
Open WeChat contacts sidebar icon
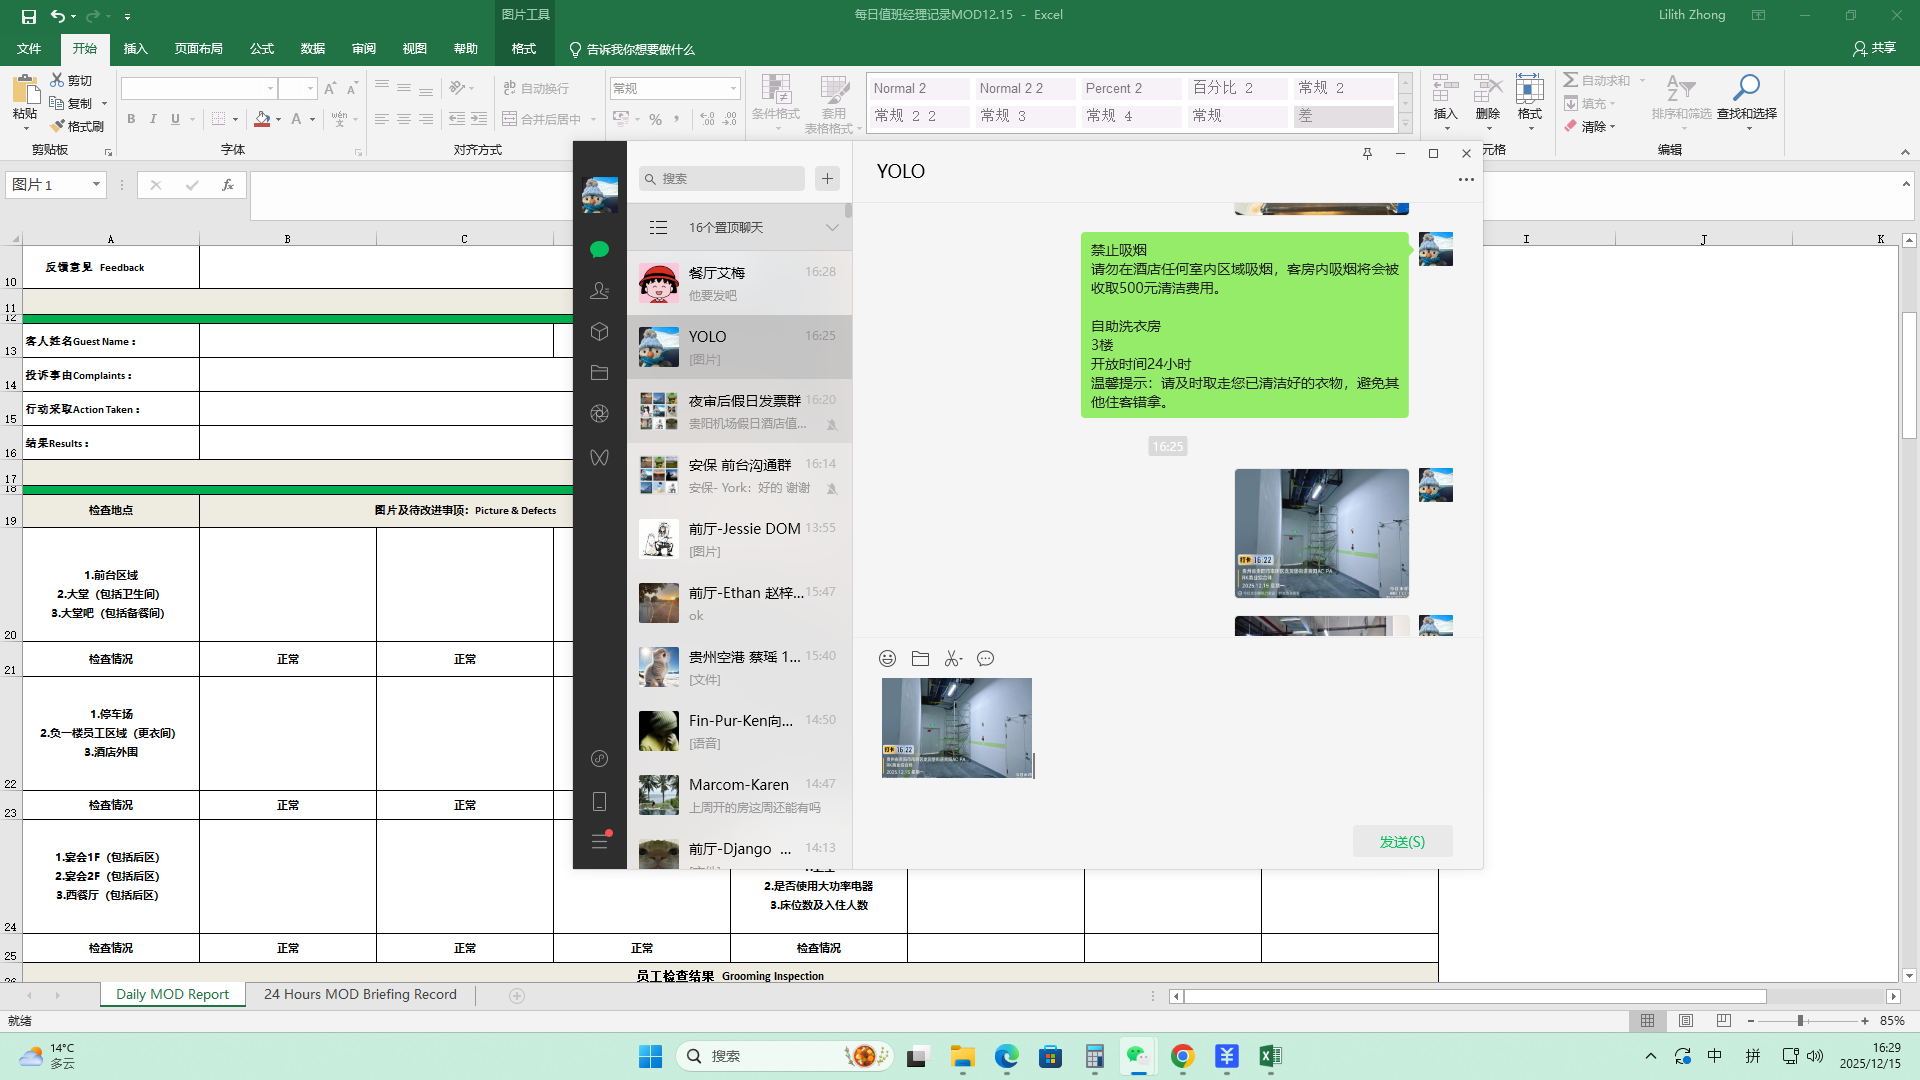pos(599,290)
